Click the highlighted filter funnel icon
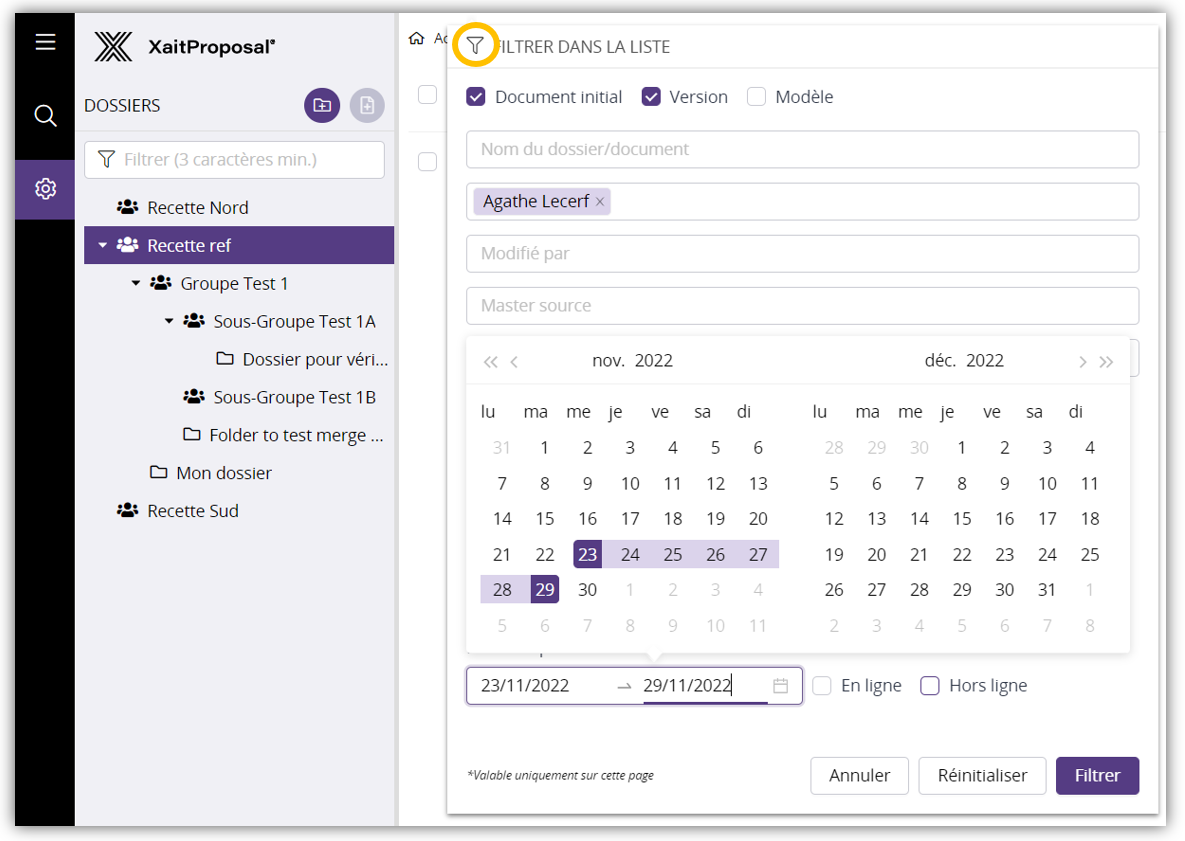Screen dimensions: 1185x841 [476, 46]
